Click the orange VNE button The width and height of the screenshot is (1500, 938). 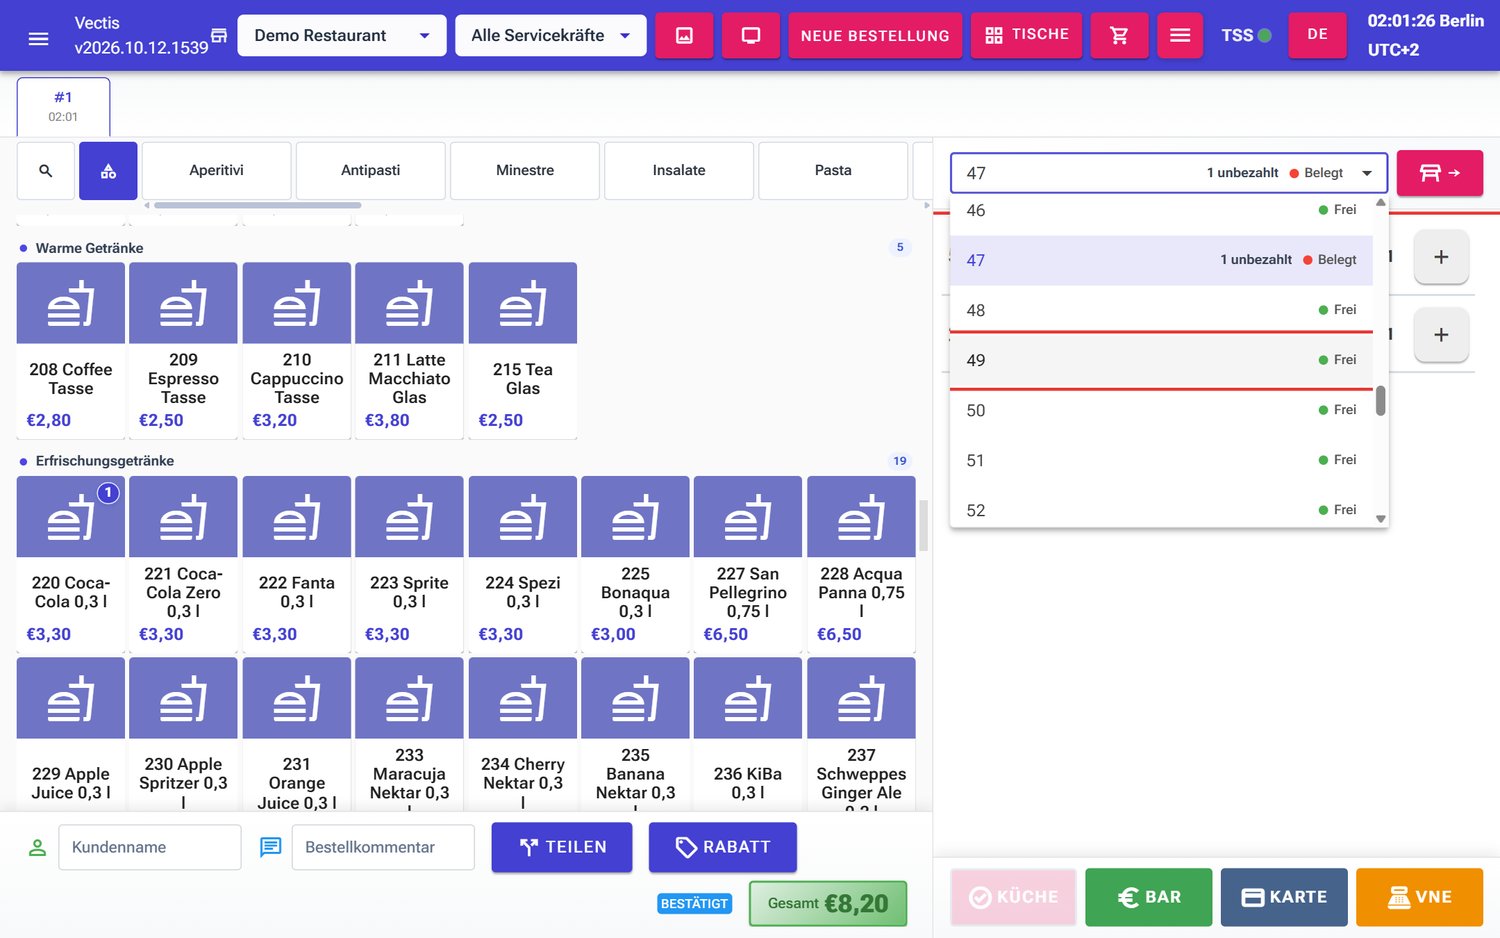[1420, 897]
